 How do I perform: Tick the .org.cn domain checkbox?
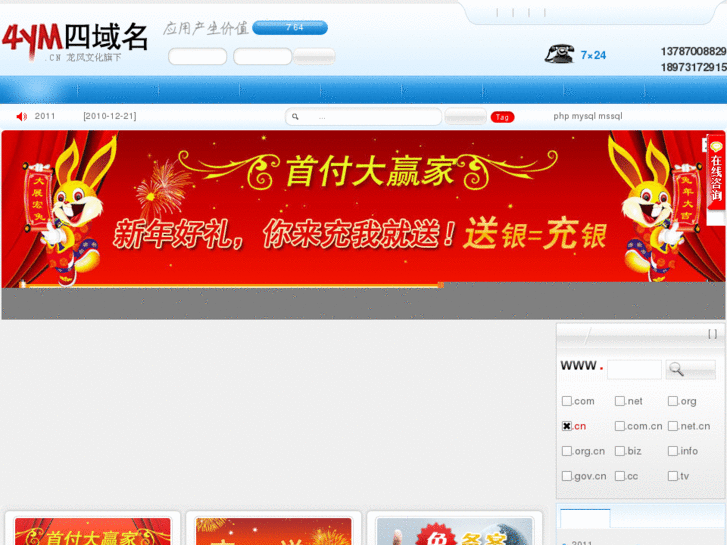[567, 451]
